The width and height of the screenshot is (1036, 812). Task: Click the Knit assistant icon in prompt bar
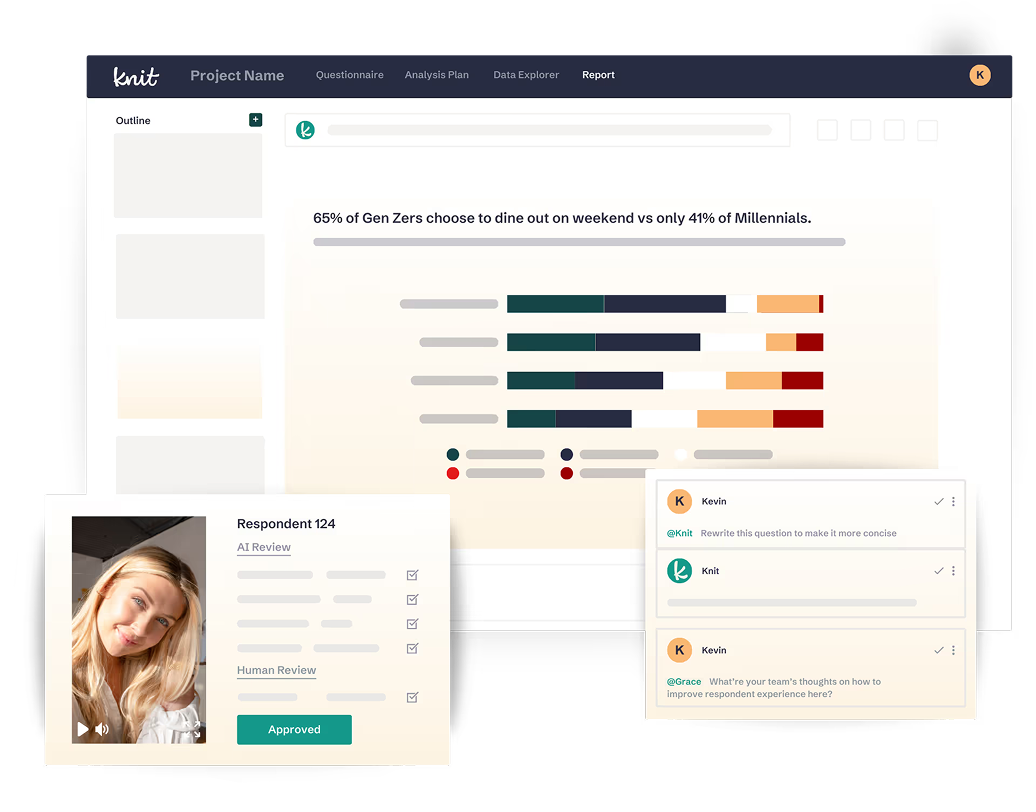[305, 130]
